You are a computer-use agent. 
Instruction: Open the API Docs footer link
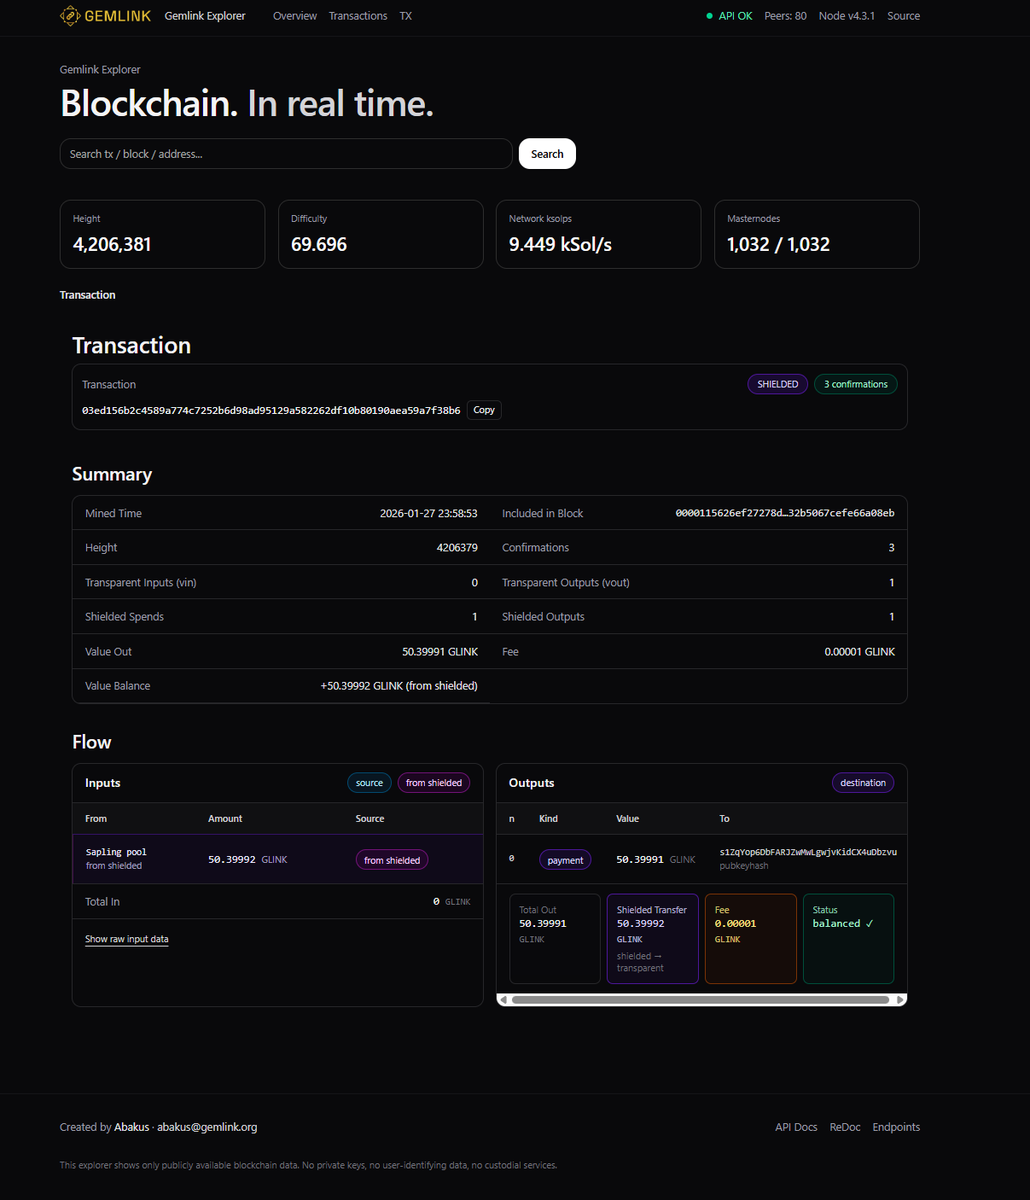[796, 1126]
